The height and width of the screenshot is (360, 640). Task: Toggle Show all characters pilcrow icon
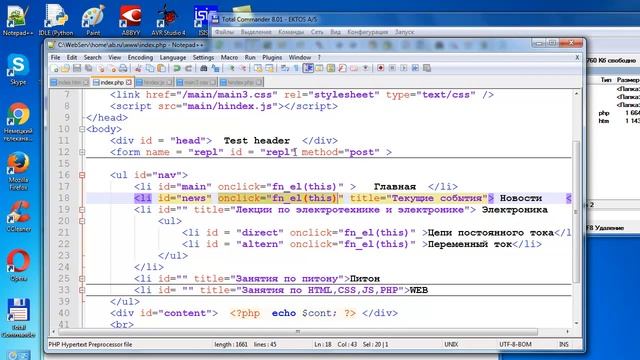tap(296, 69)
